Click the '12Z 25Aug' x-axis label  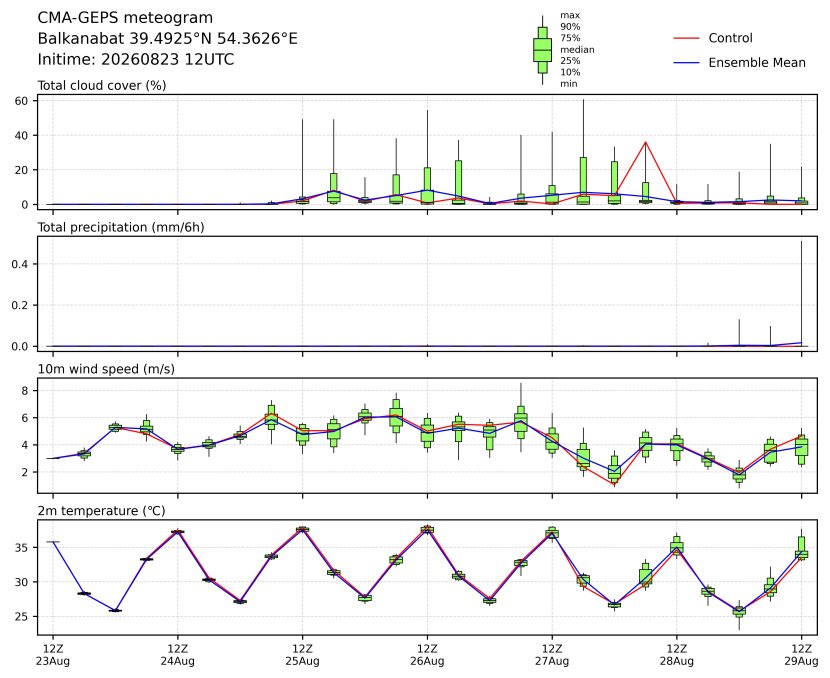click(x=302, y=655)
